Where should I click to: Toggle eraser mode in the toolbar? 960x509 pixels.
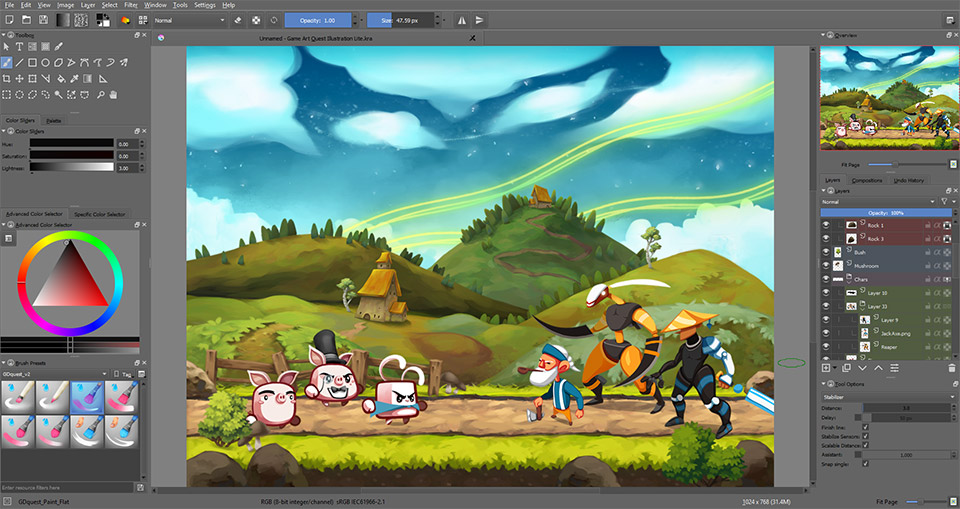pos(237,19)
